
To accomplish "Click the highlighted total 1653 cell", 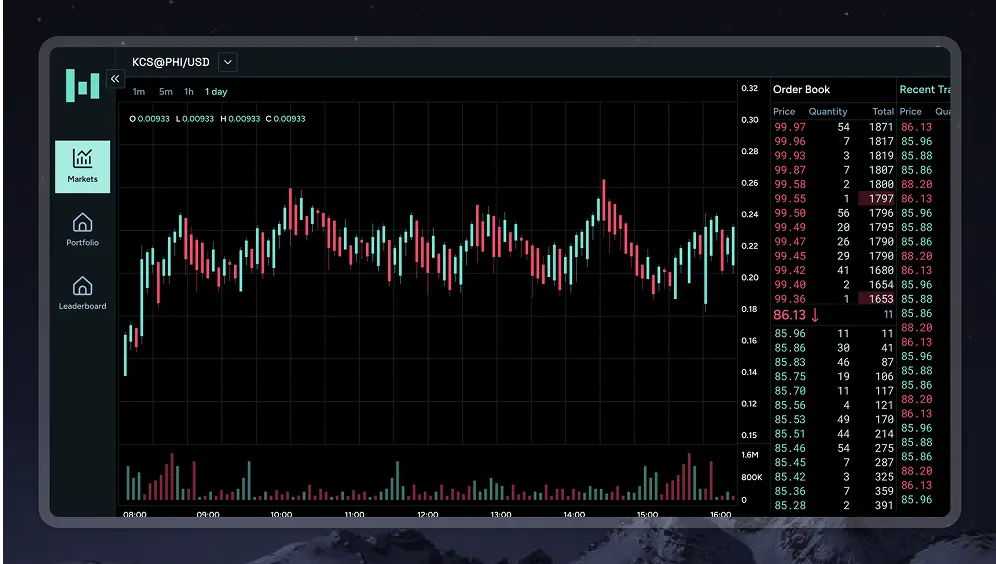I will coord(877,299).
